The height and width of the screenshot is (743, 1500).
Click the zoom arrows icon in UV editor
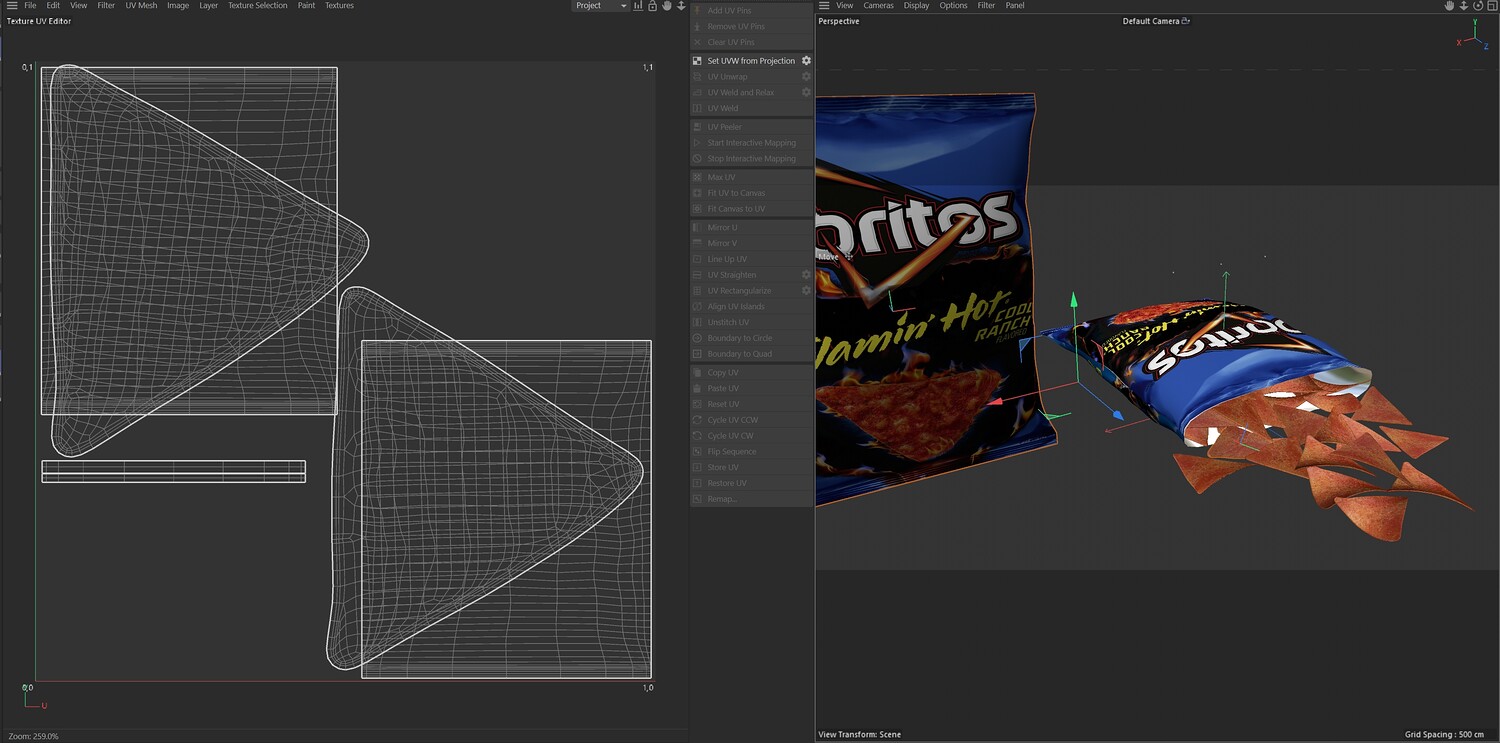pos(681,6)
